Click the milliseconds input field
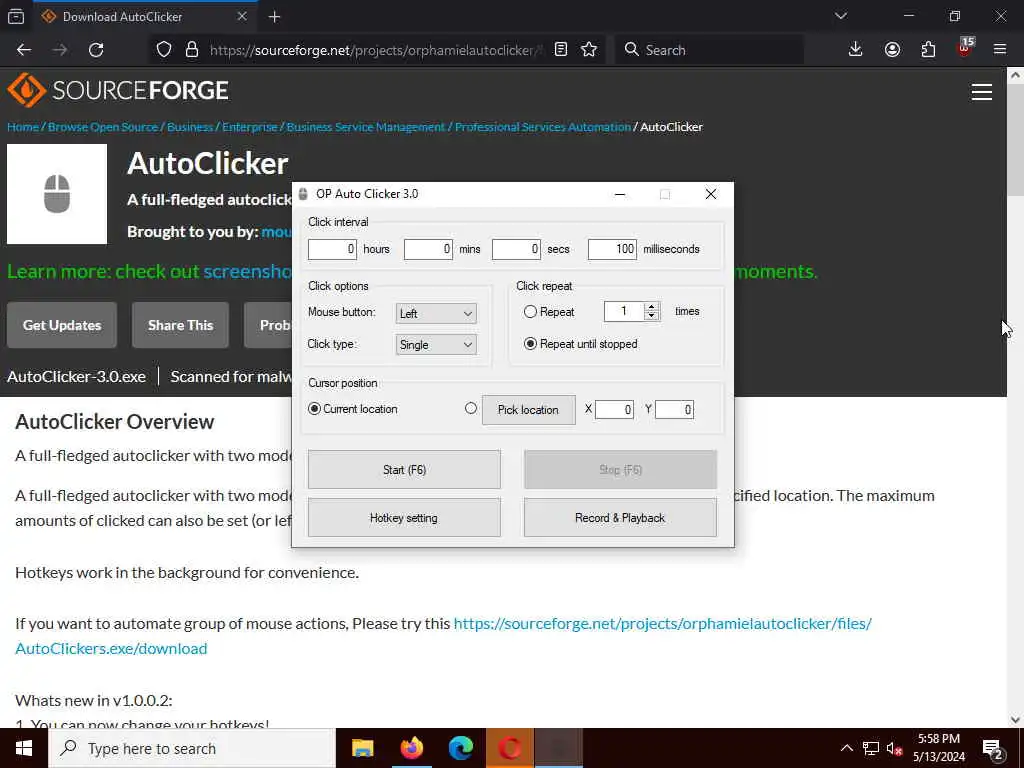 pos(612,249)
